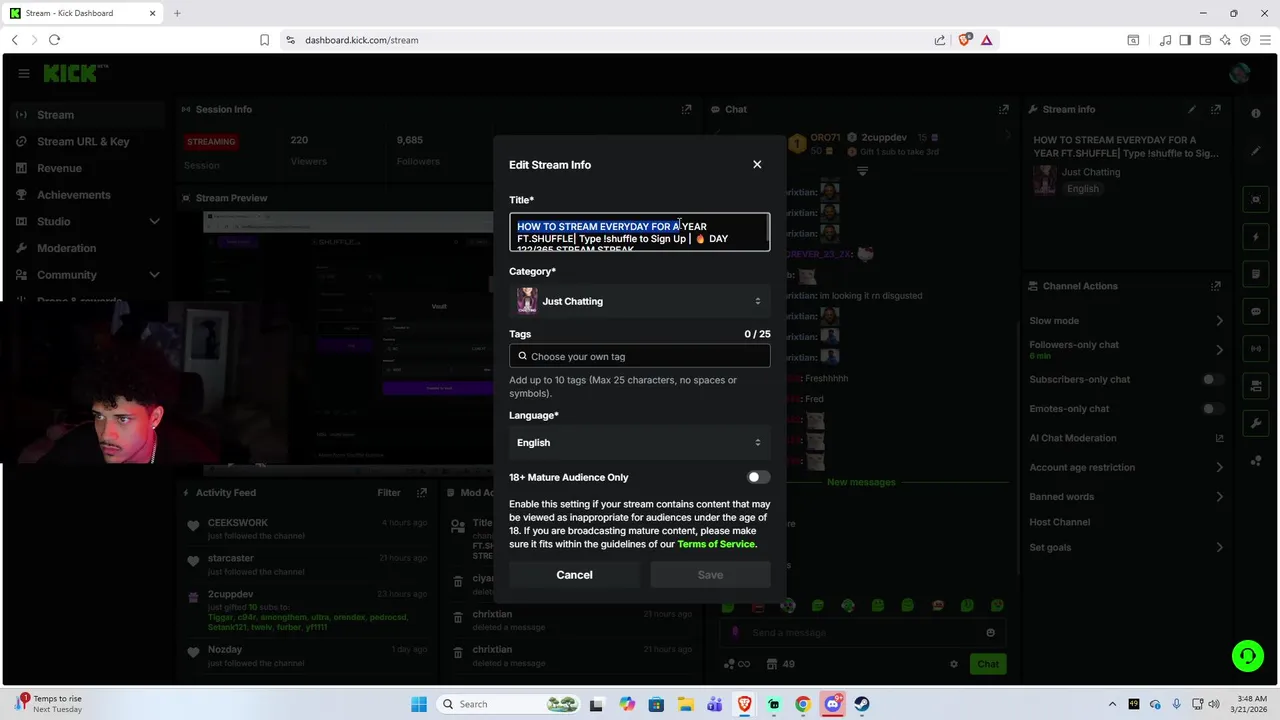Pop out the Channel Actions panel
The height and width of the screenshot is (720, 1280).
(1215, 286)
